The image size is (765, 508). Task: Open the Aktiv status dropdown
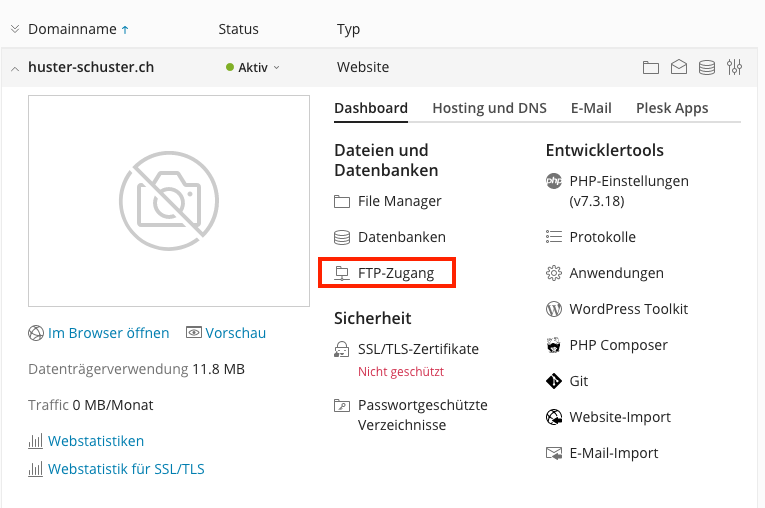(x=254, y=68)
